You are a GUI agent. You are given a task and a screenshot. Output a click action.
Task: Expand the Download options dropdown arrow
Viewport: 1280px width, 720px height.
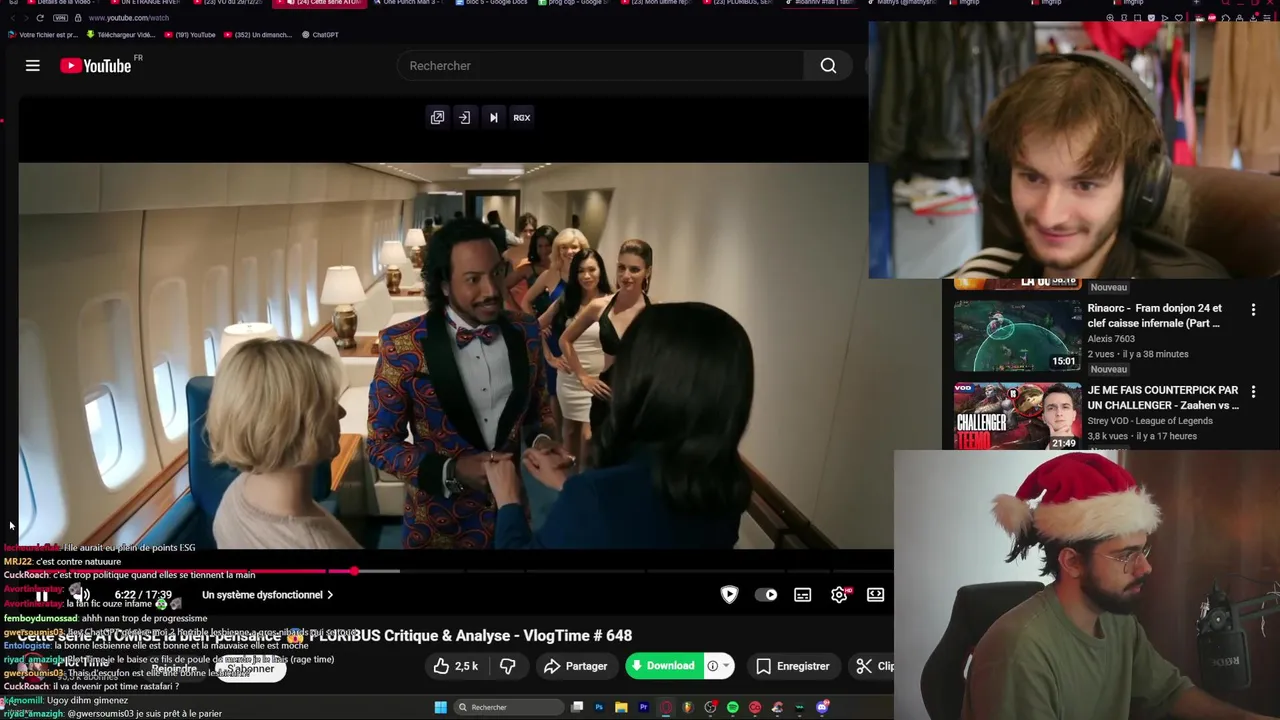pyautogui.click(x=727, y=666)
